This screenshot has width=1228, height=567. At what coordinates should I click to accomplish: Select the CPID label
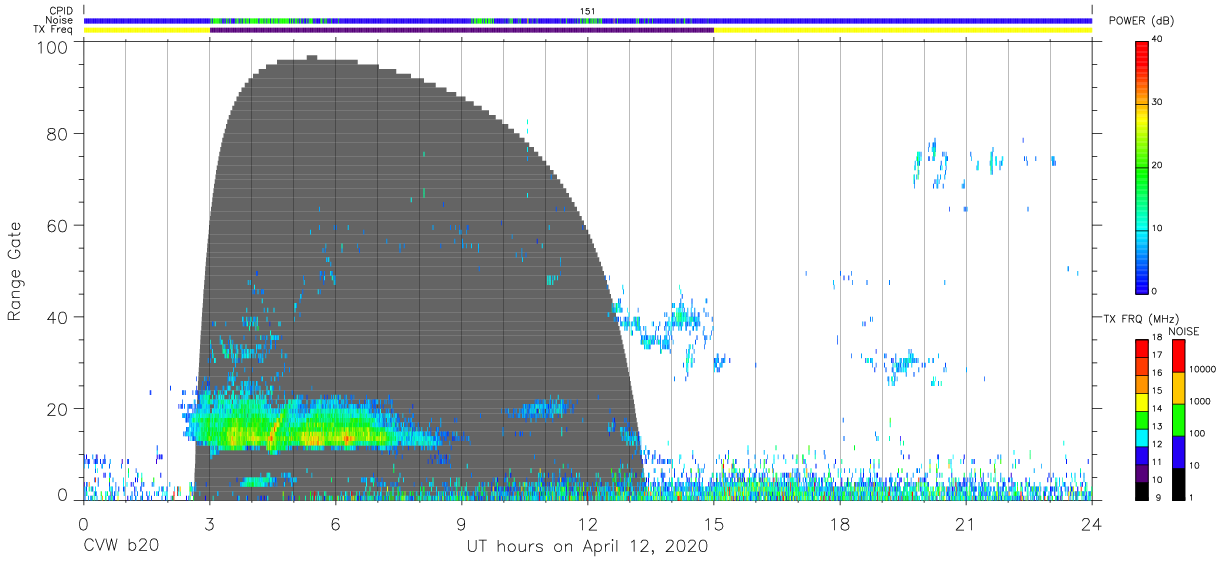[x=62, y=11]
